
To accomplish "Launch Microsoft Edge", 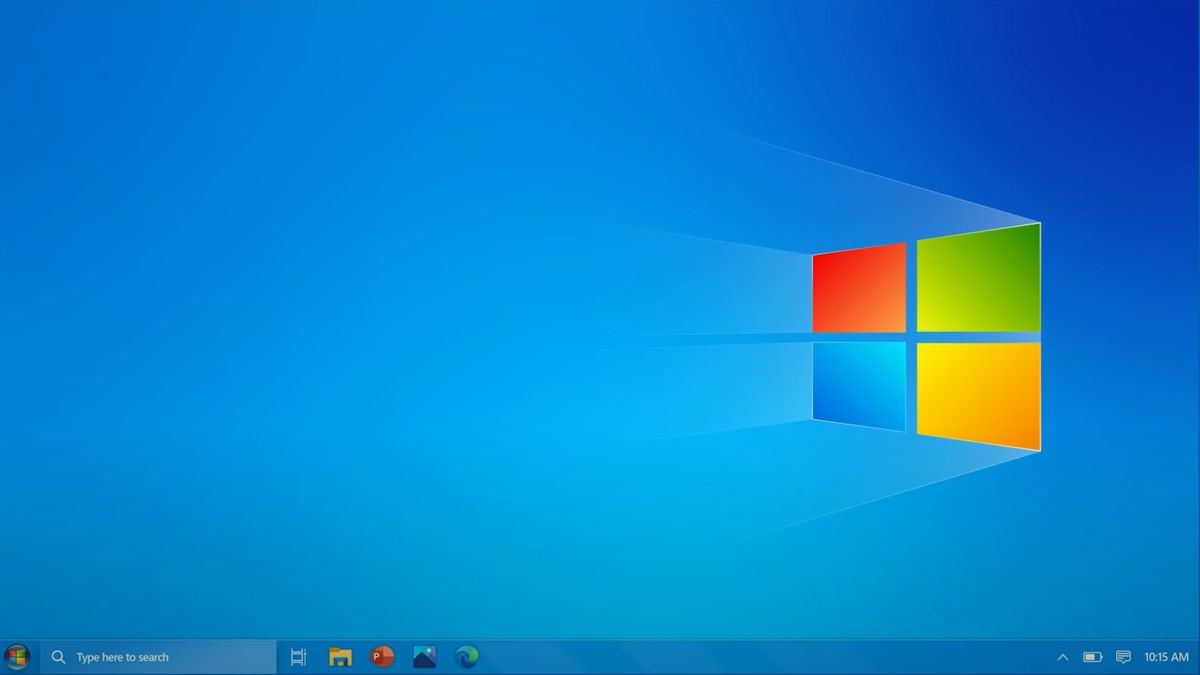I will point(465,657).
